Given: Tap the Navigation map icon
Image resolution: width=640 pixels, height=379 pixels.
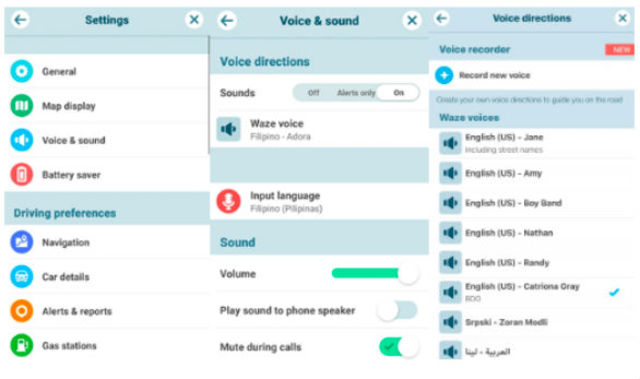Looking at the screenshot, I should pyautogui.click(x=22, y=242).
